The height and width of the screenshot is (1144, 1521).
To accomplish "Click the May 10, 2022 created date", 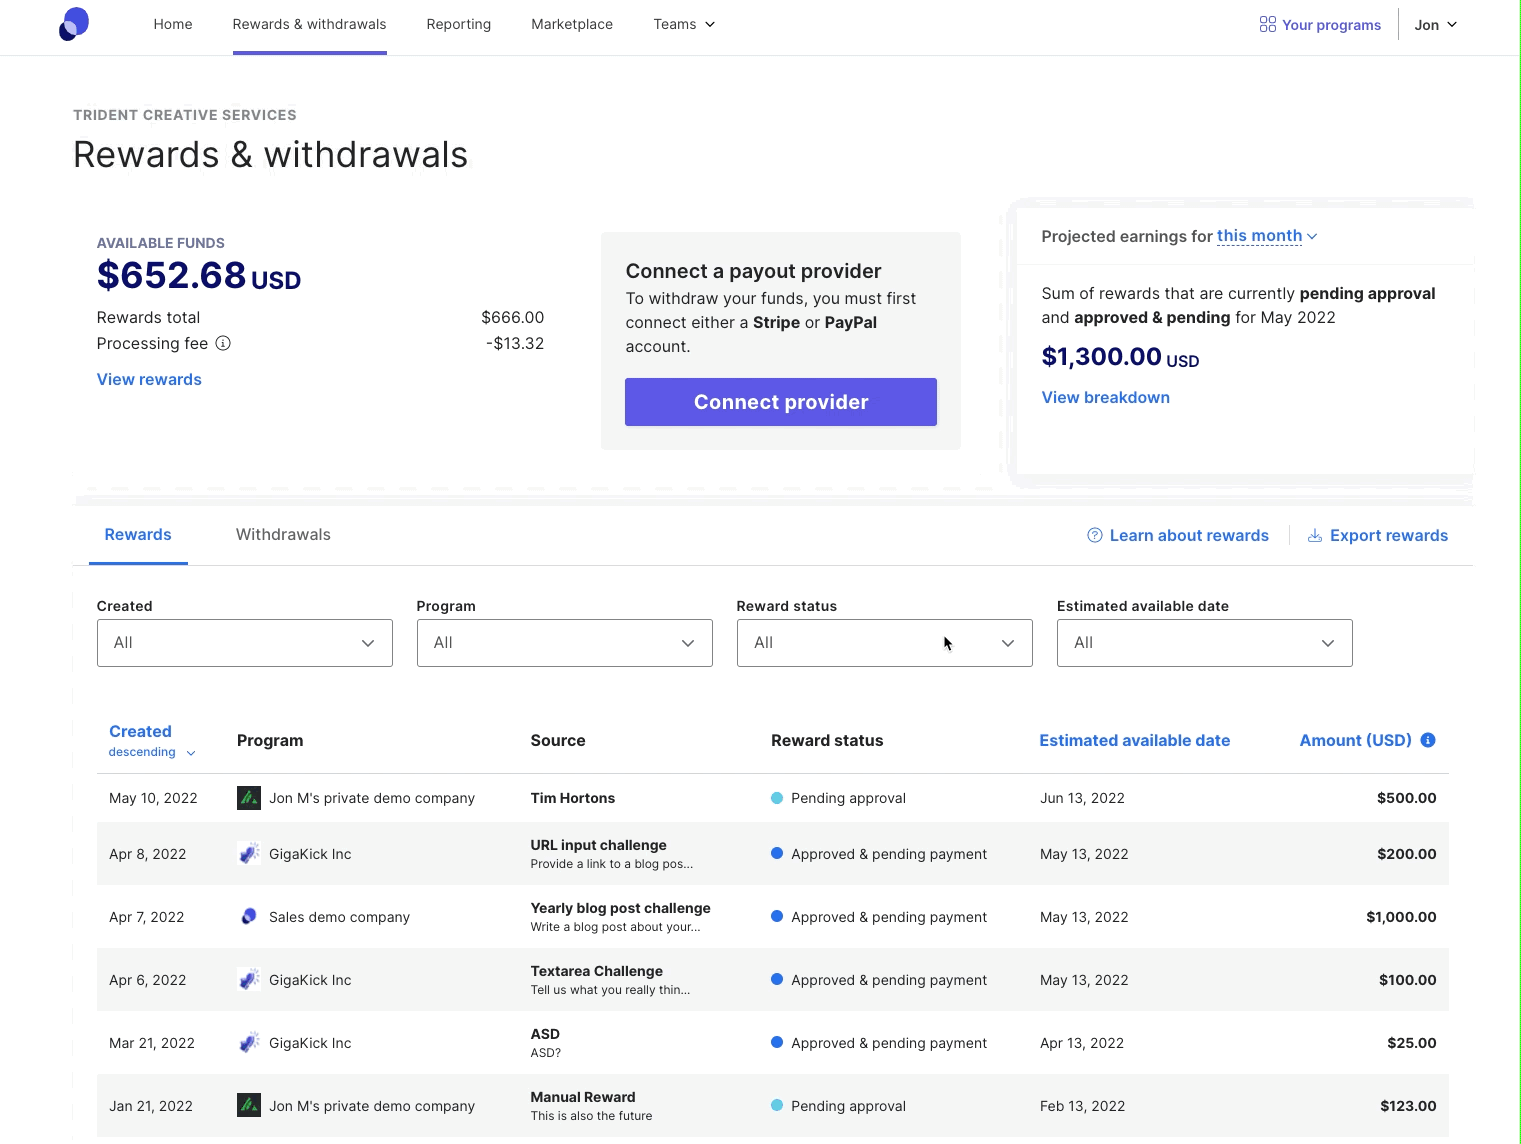I will 153,798.
